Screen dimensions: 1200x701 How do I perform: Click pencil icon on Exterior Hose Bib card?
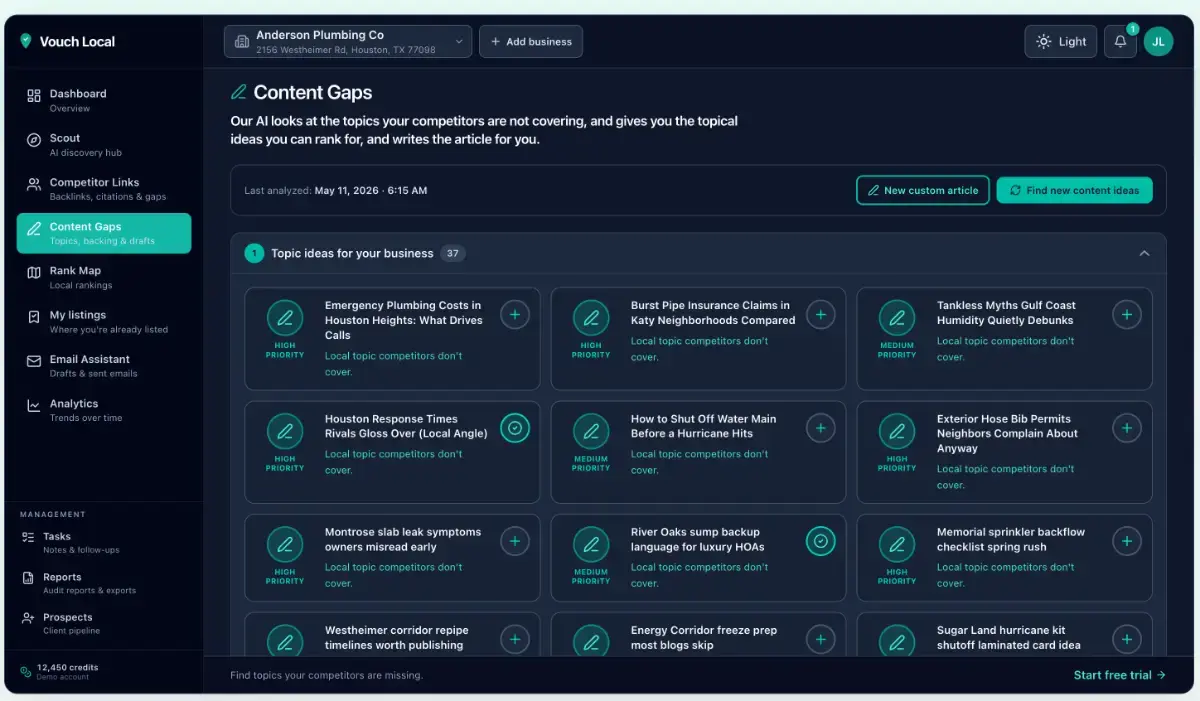[897, 432]
